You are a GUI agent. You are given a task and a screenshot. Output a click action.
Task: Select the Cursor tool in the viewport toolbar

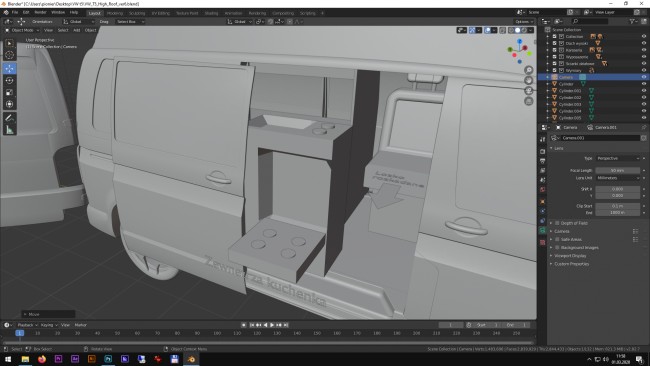(10, 55)
